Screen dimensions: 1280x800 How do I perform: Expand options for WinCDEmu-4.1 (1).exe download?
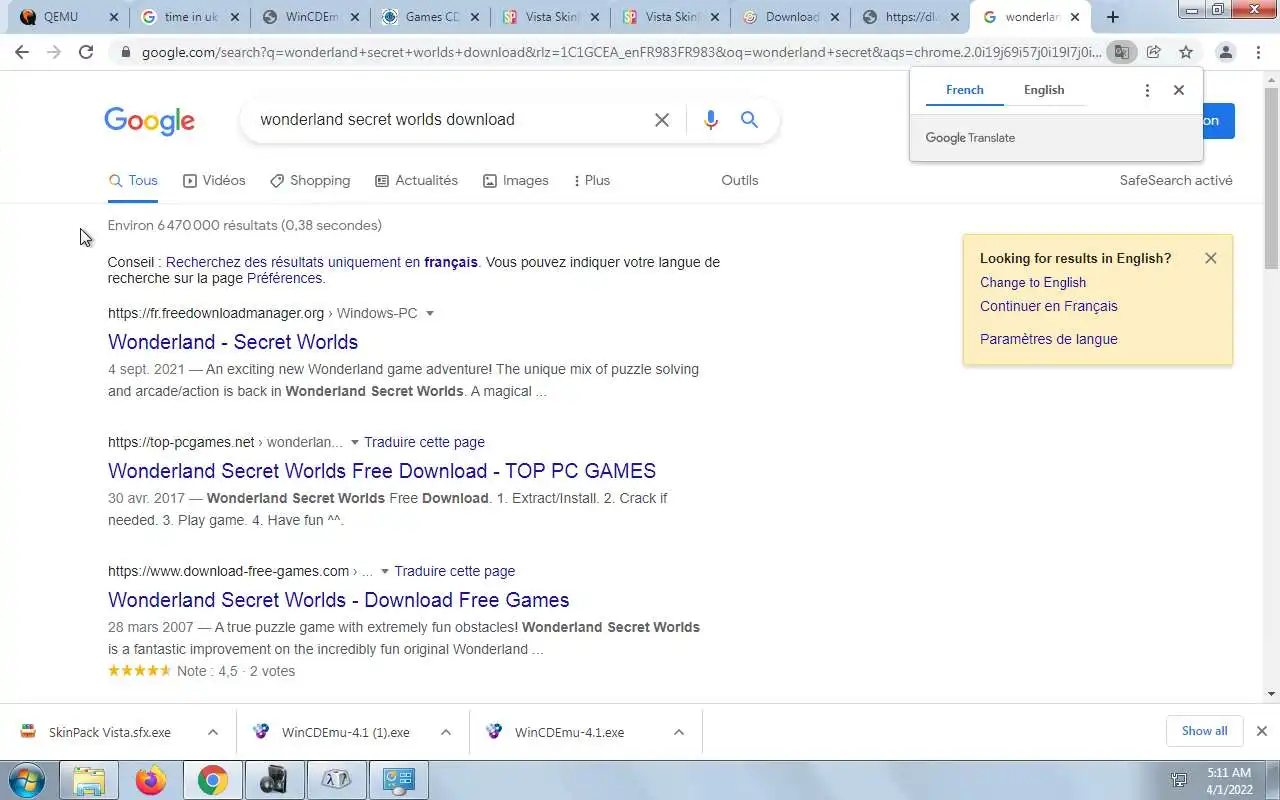[446, 732]
